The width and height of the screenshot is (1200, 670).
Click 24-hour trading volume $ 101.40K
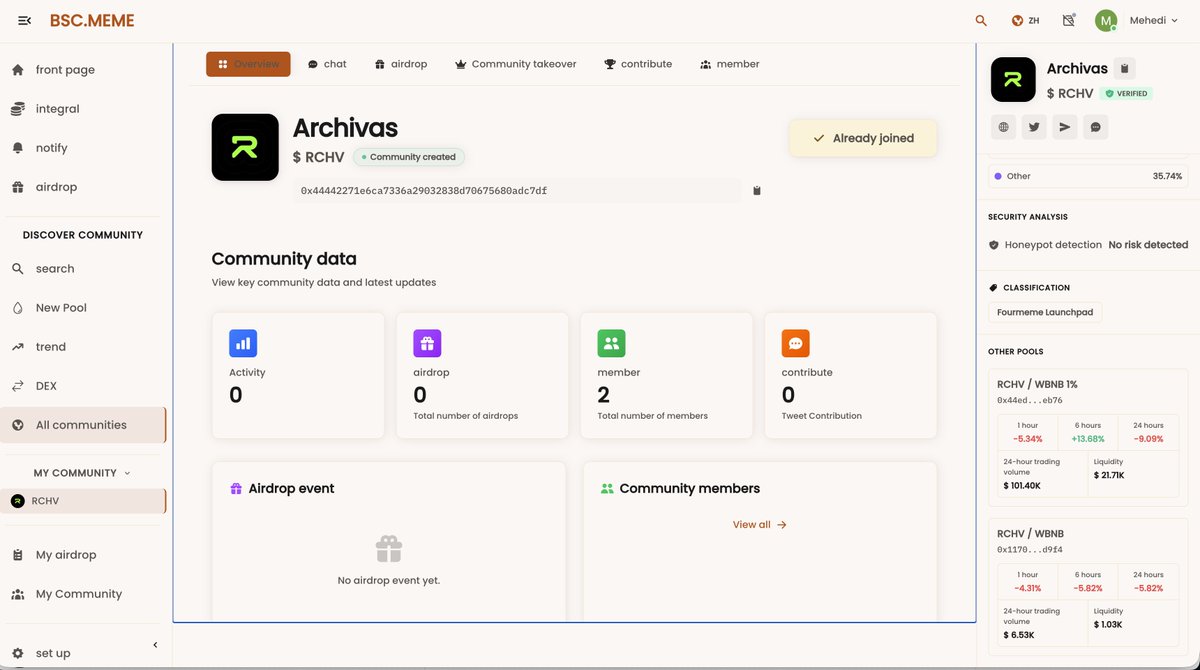1022,485
